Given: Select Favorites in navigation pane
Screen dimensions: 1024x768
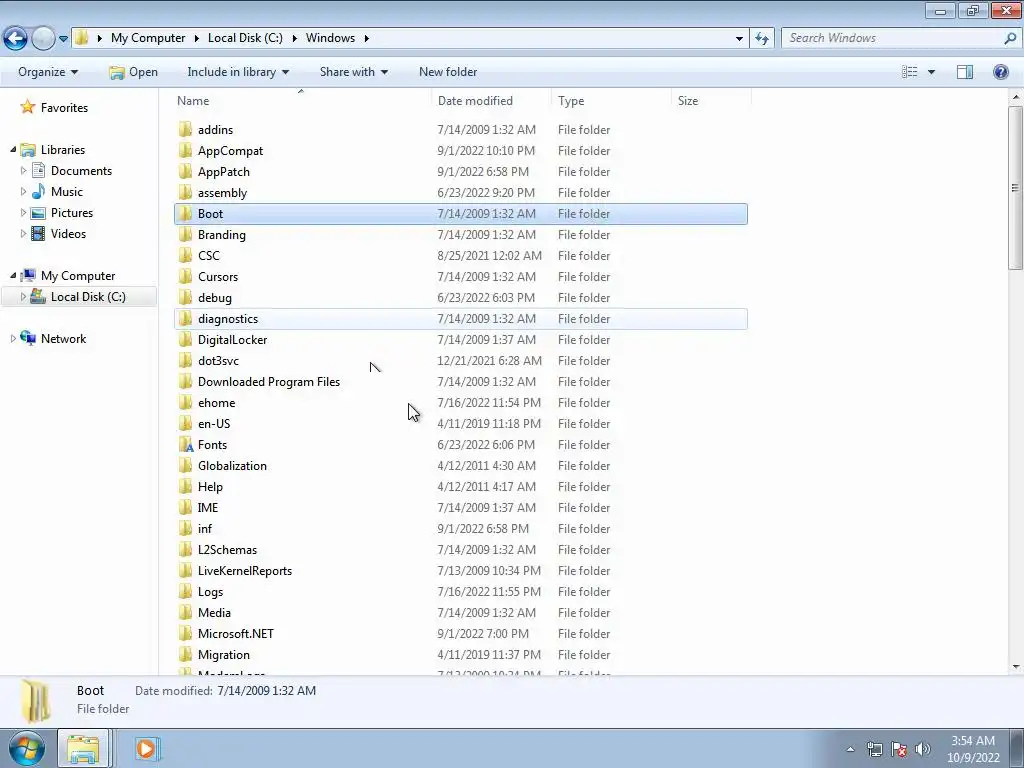Looking at the screenshot, I should coord(64,108).
